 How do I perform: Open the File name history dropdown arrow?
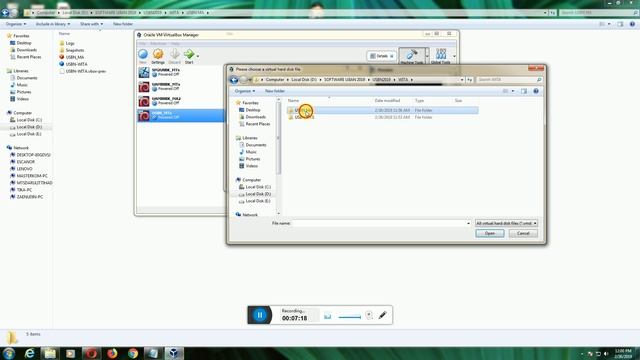tap(469, 223)
